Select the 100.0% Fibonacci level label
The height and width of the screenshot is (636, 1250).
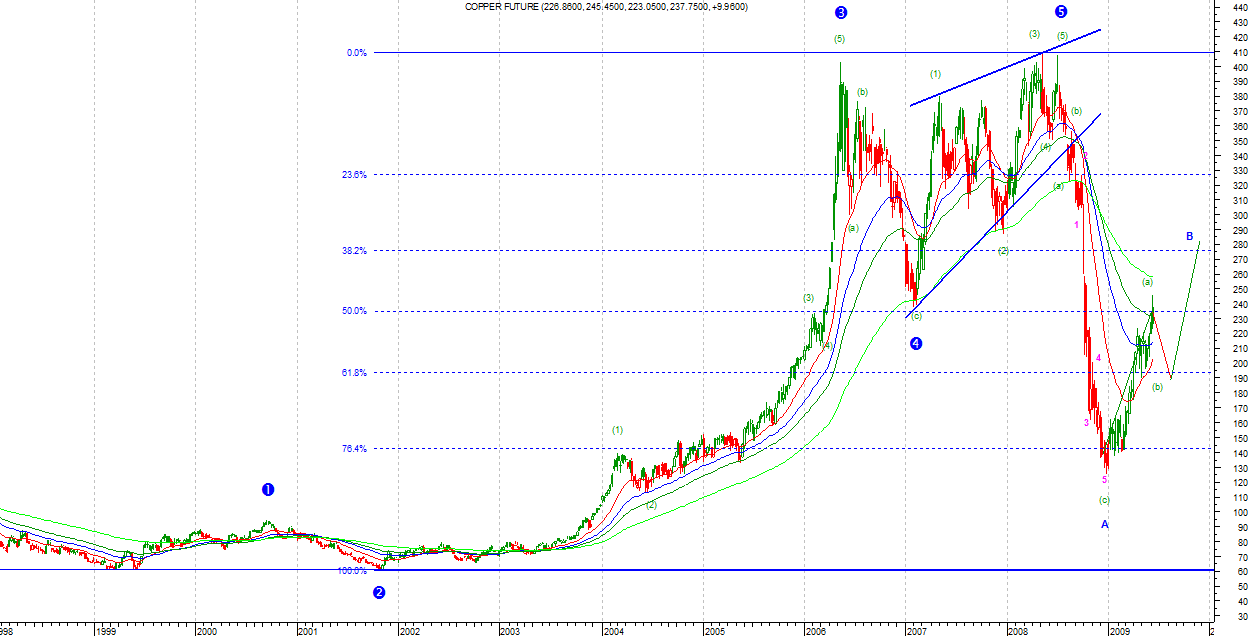click(x=352, y=571)
